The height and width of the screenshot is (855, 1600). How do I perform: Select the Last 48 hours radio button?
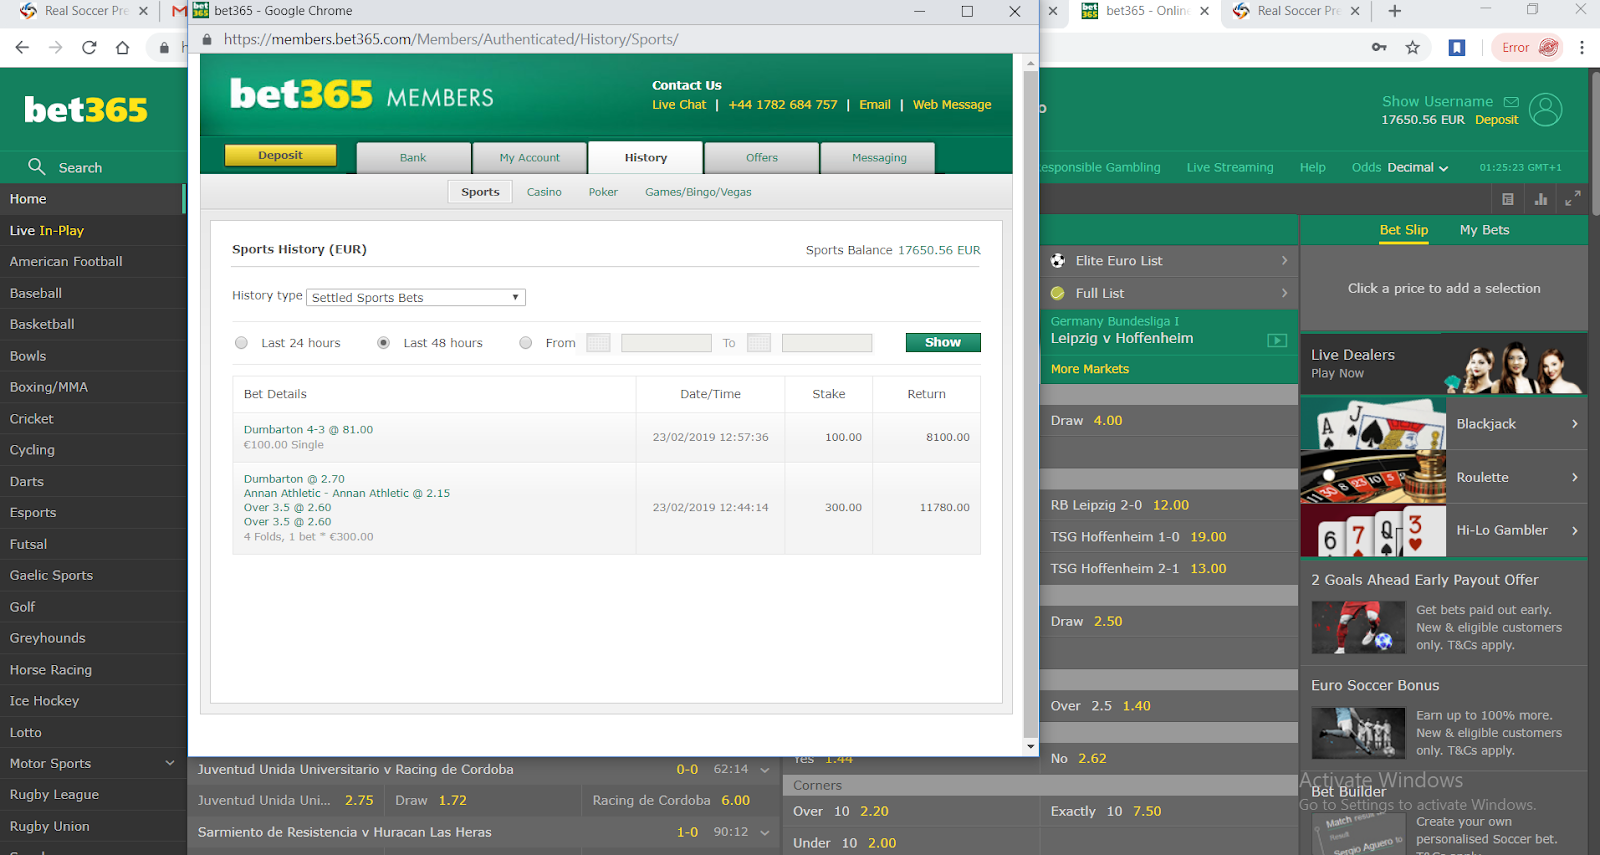tap(383, 343)
